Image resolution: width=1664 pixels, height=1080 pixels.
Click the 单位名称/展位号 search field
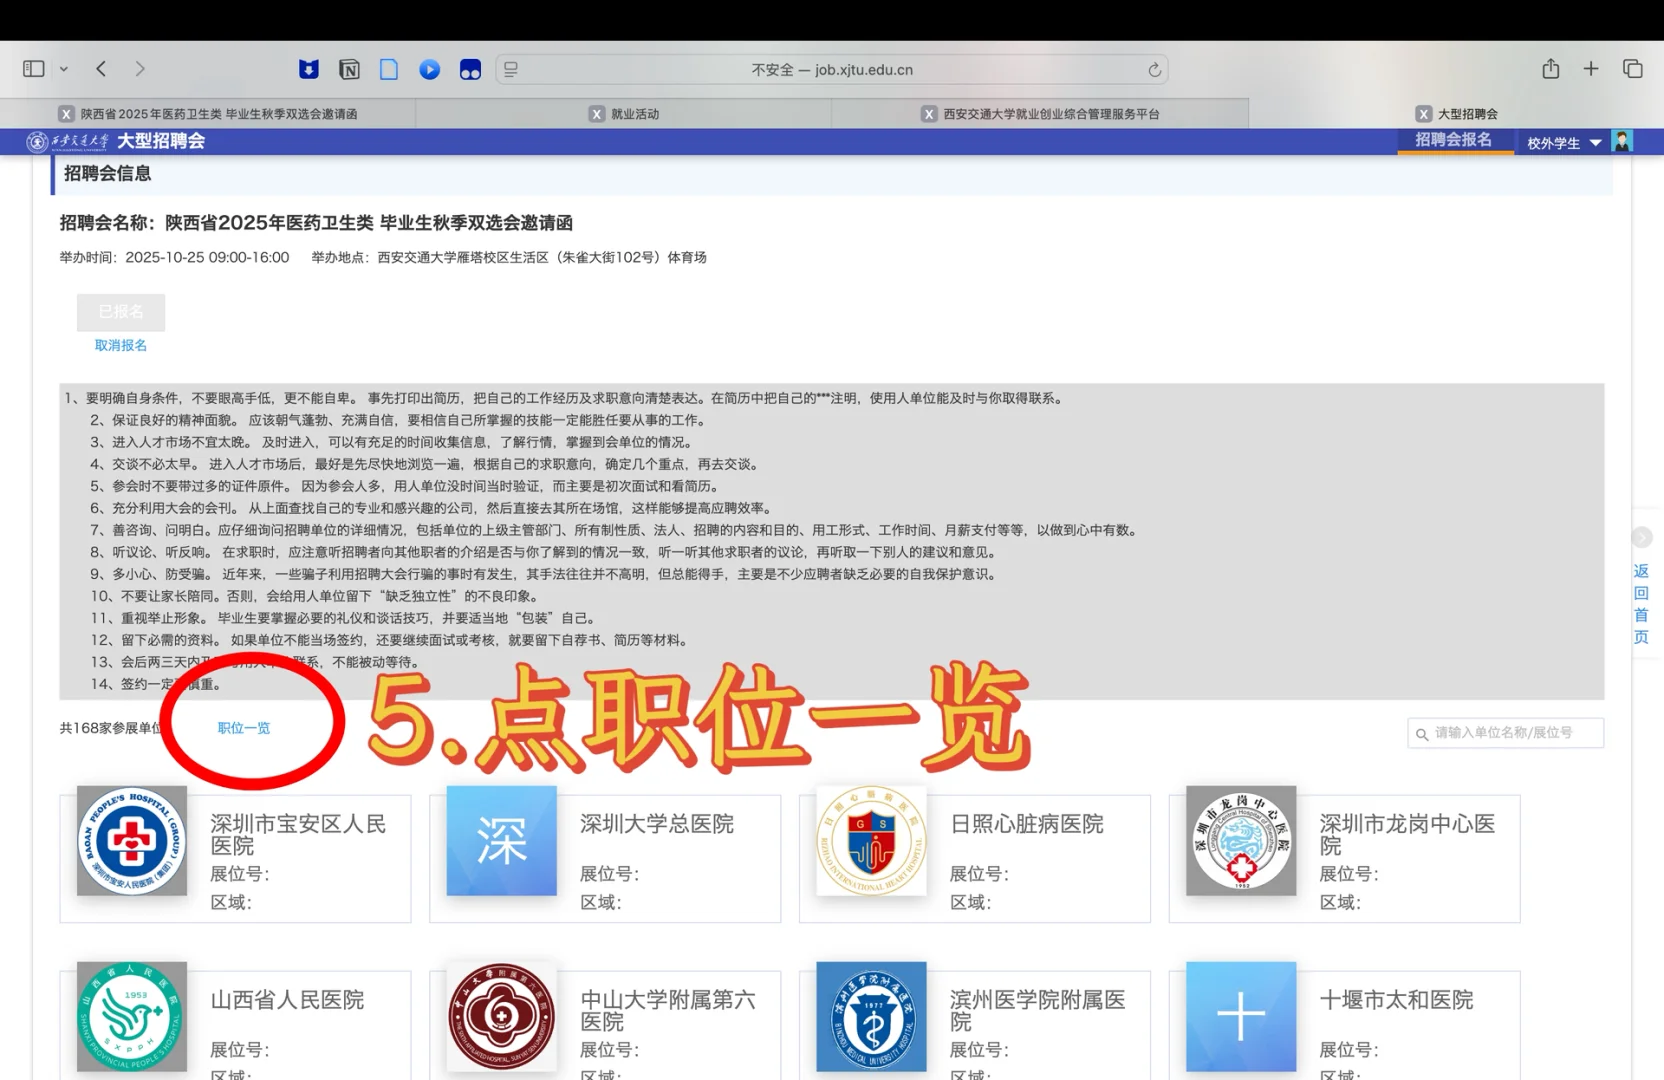click(x=1505, y=733)
